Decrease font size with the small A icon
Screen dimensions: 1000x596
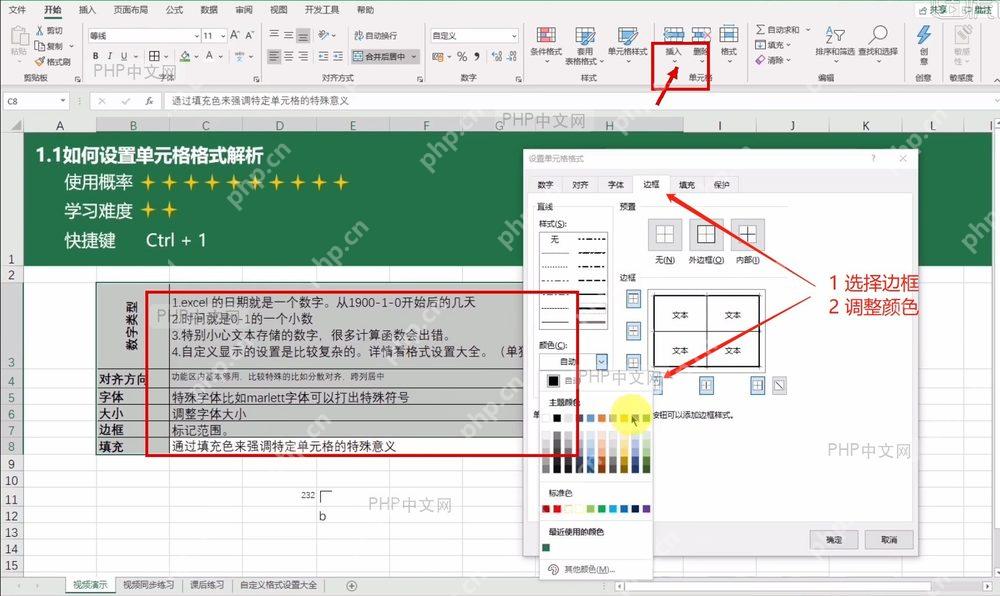249,35
